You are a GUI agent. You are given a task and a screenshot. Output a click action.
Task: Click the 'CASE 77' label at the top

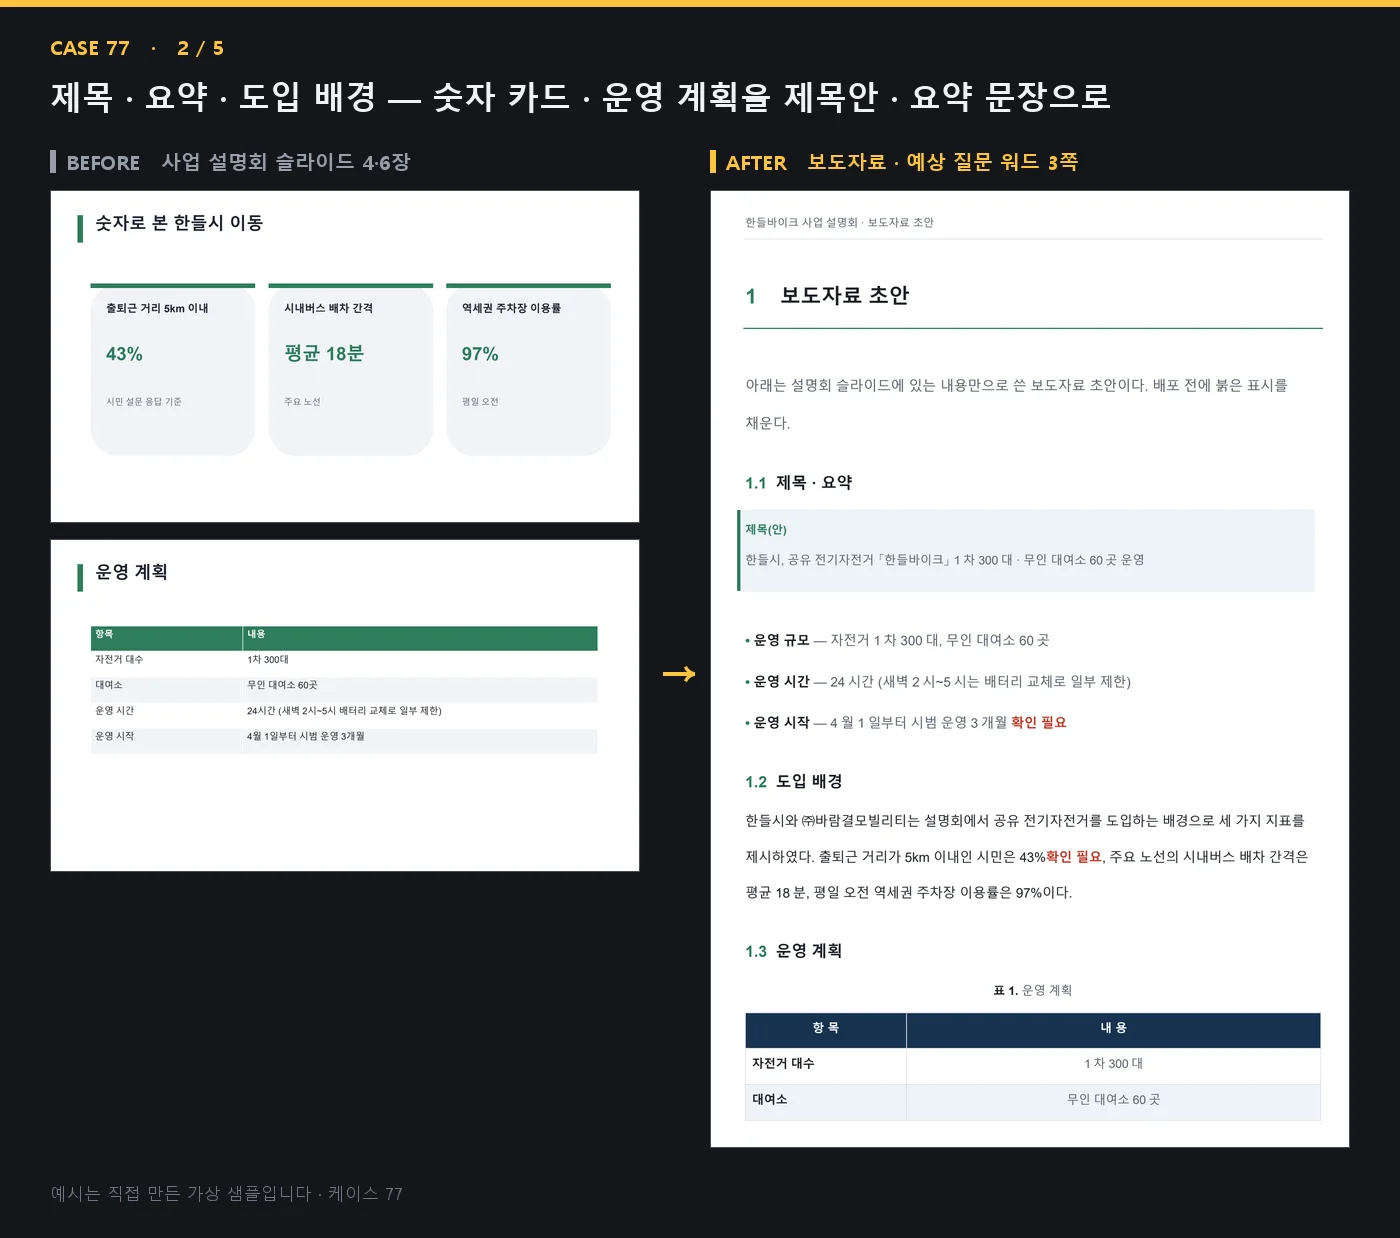click(90, 48)
